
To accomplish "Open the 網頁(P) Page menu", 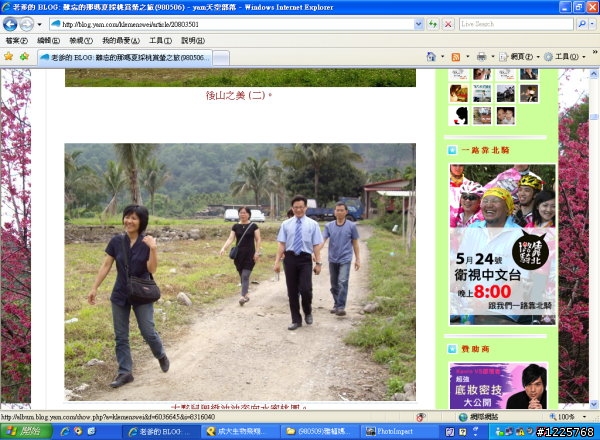I will (x=519, y=57).
